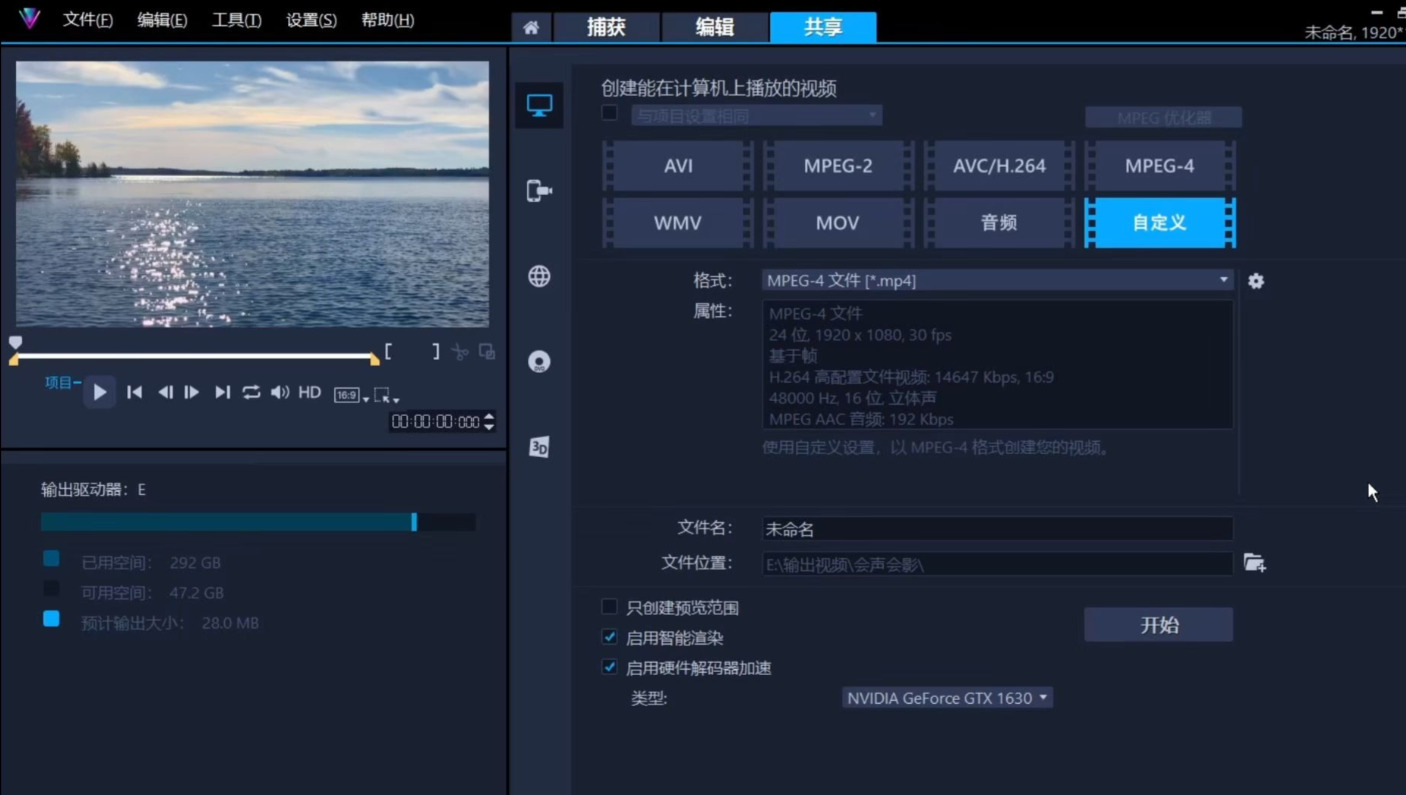The width and height of the screenshot is (1406, 795).
Task: Open the 文件(F) menu
Action: click(88, 20)
